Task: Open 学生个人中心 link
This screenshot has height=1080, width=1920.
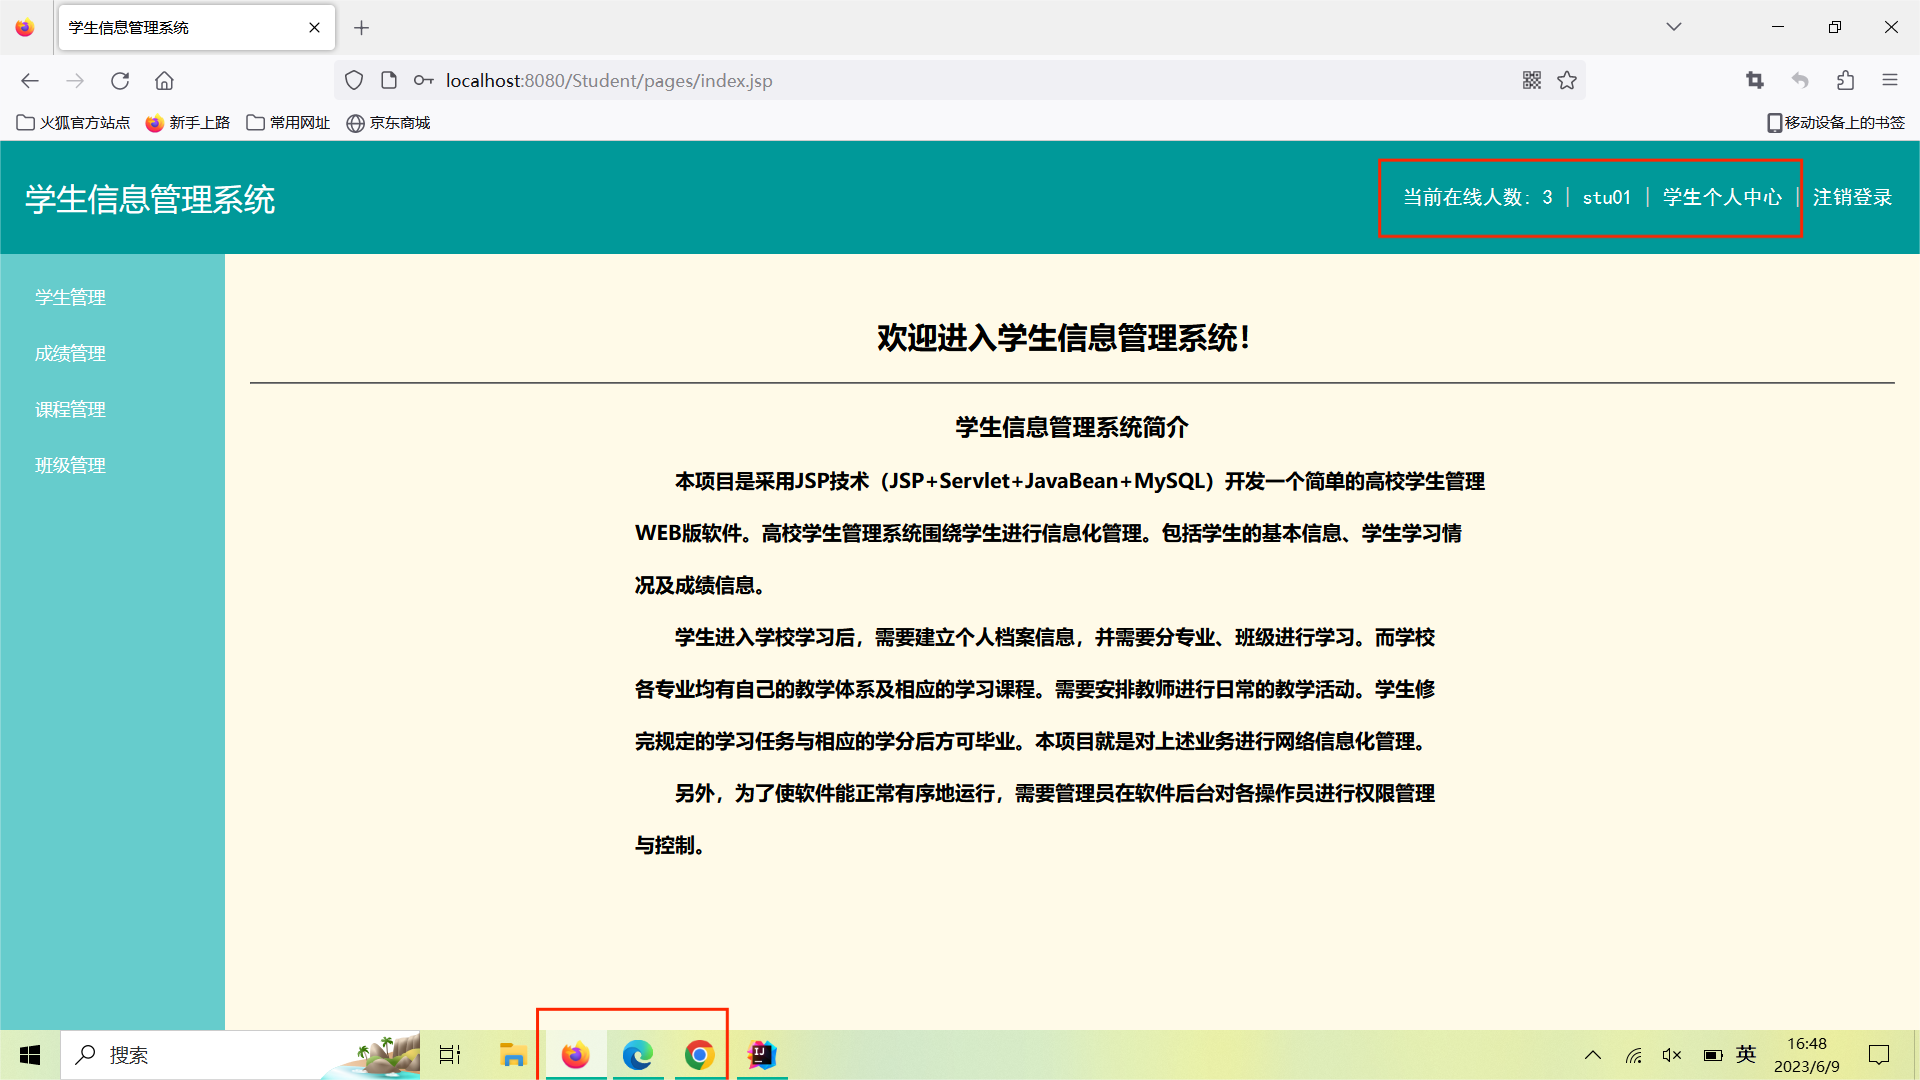Action: [1722, 198]
